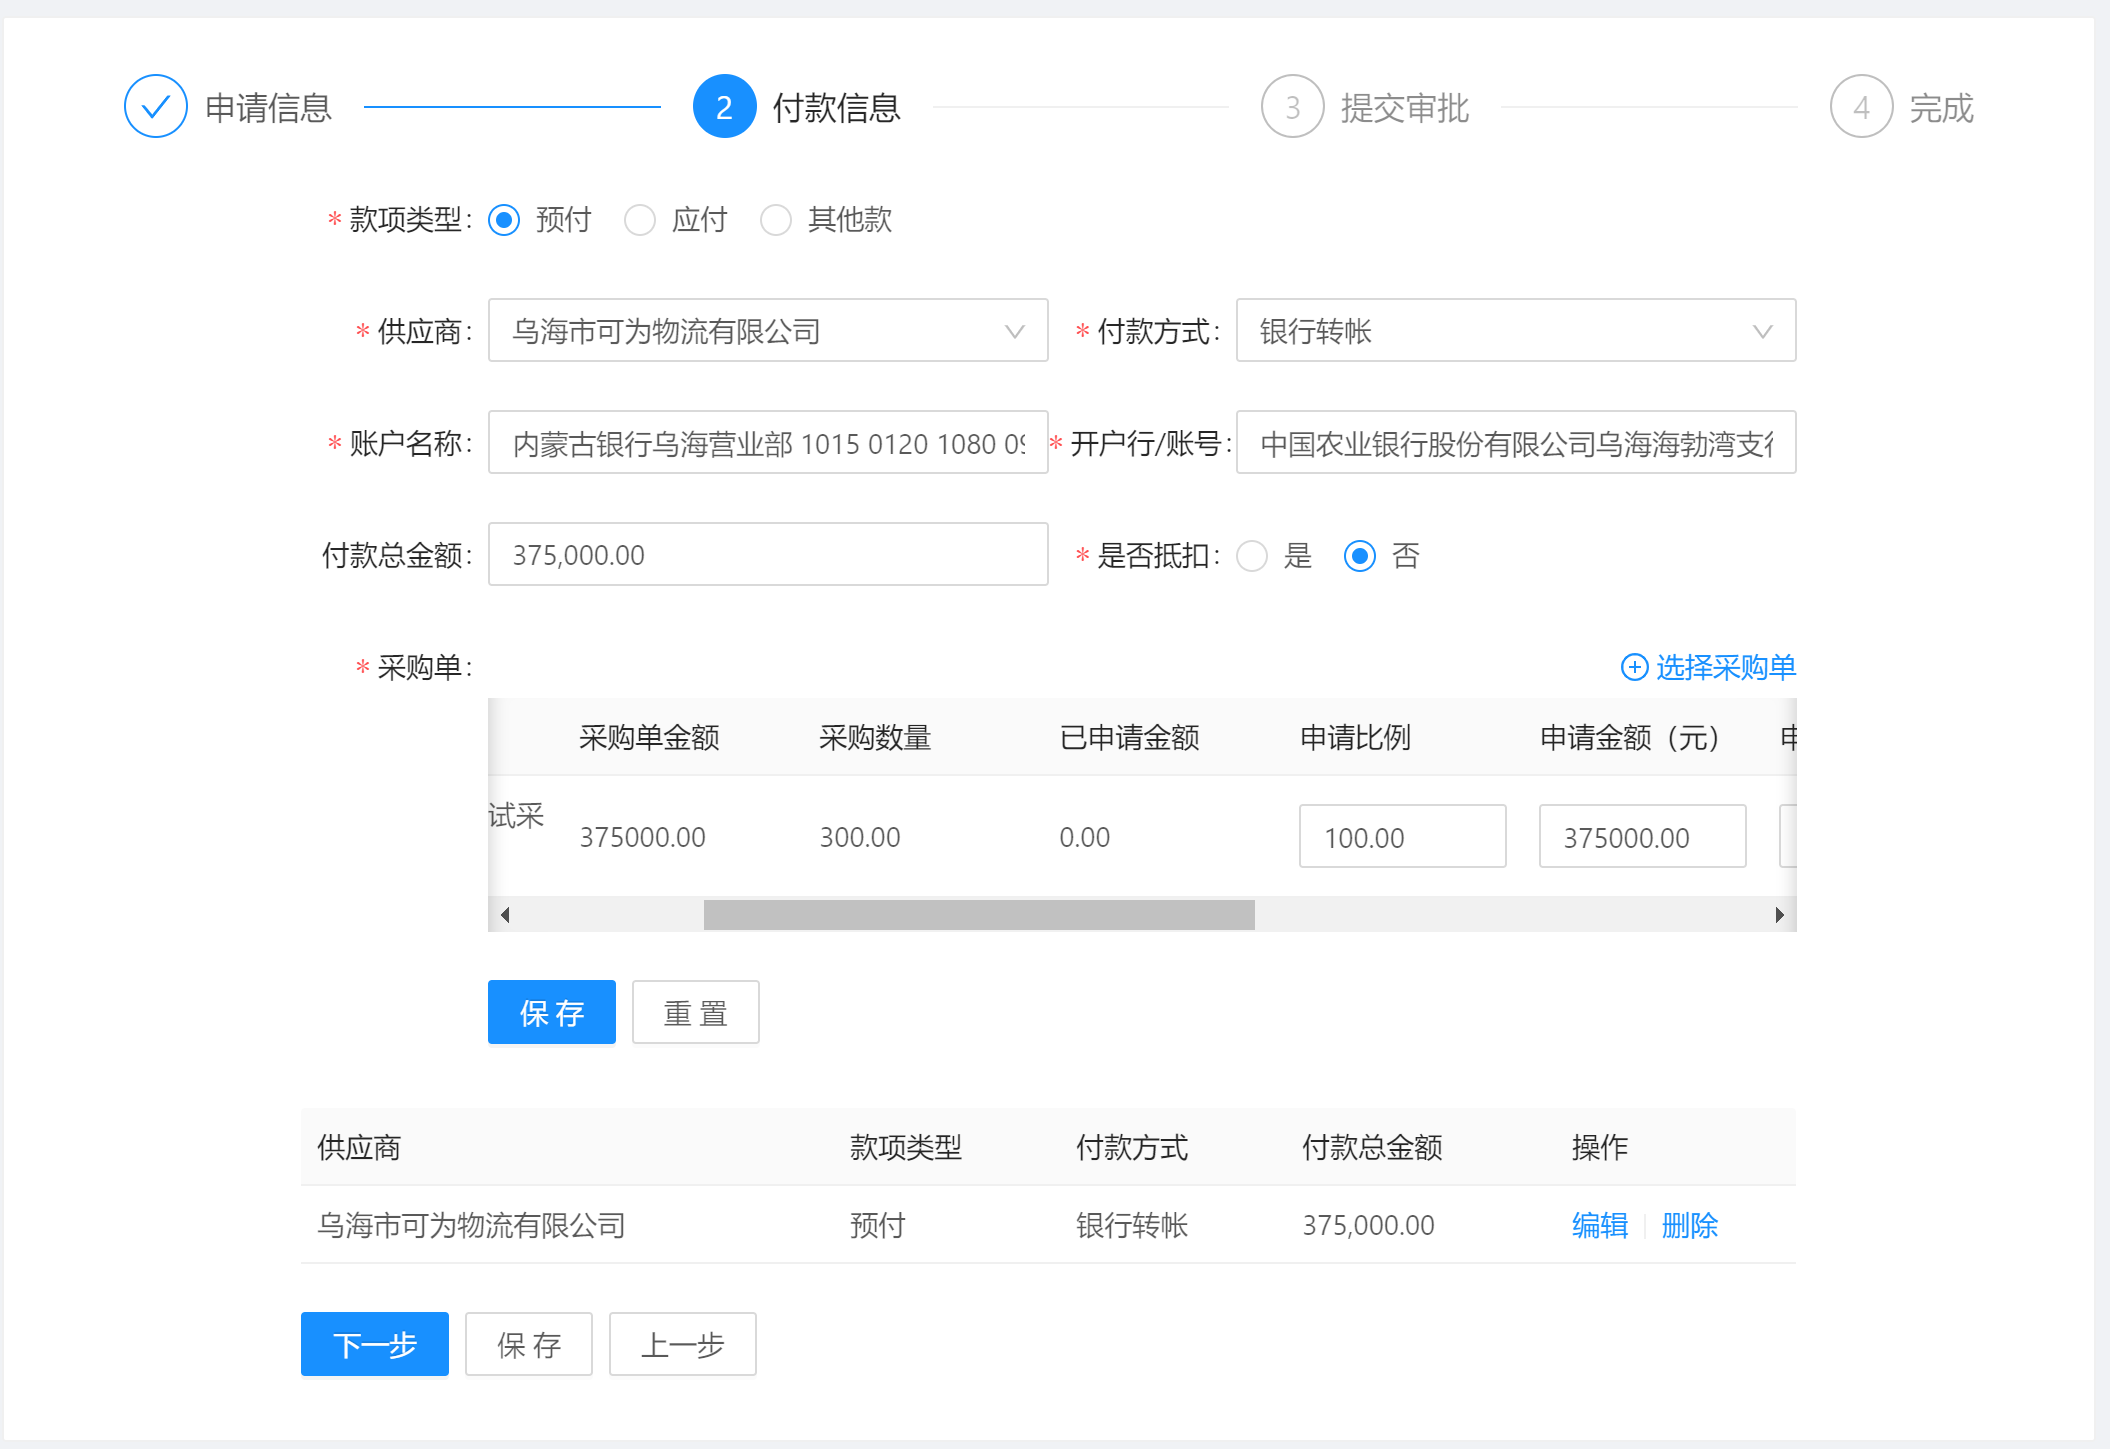This screenshot has height=1449, width=2110.
Task: Click the step 3 circle for 提交审批
Action: pos(1292,107)
